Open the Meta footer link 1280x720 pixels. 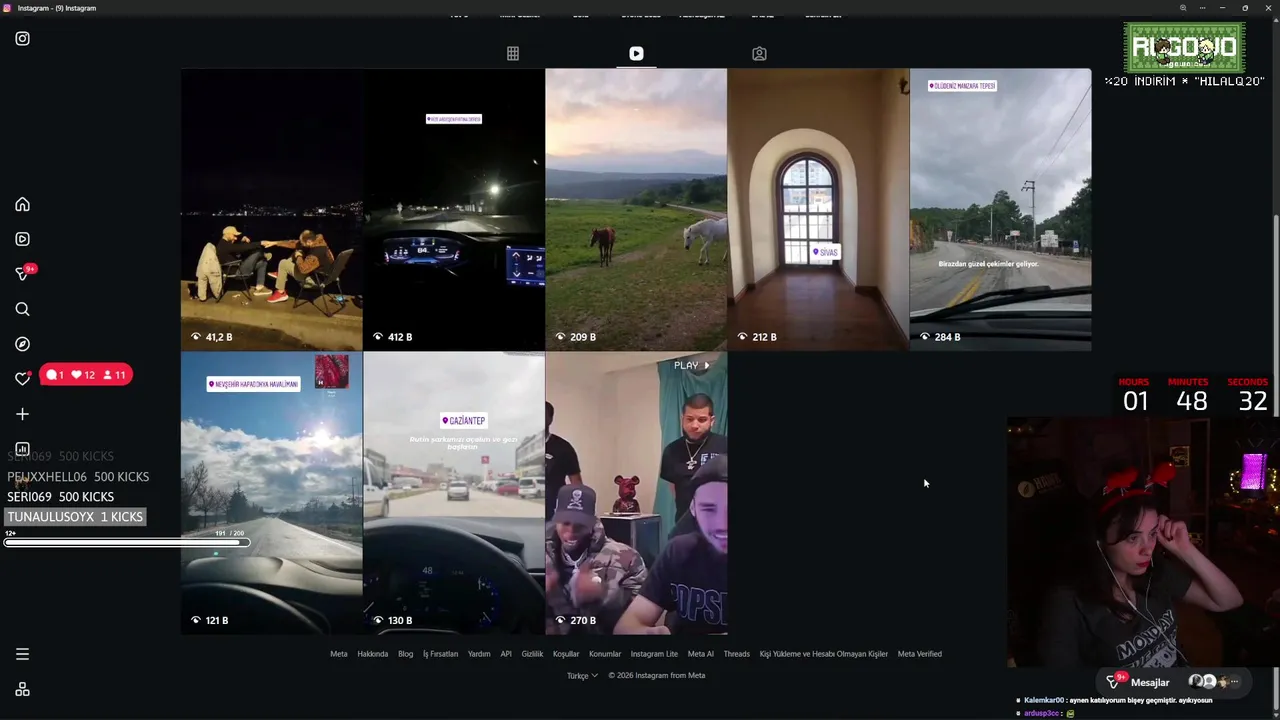point(339,654)
